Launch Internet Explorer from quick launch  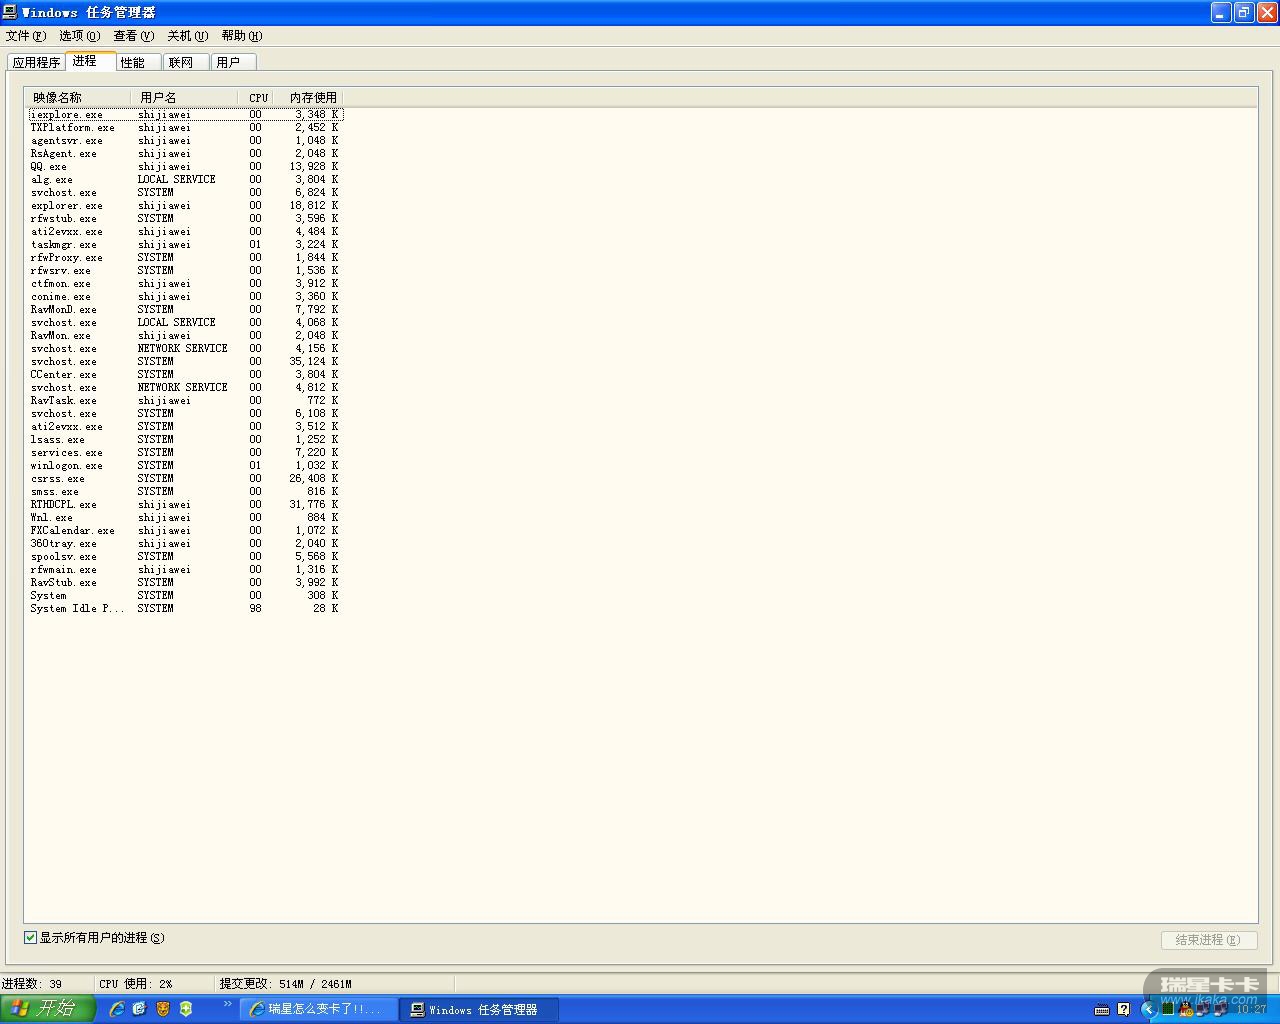click(117, 1009)
